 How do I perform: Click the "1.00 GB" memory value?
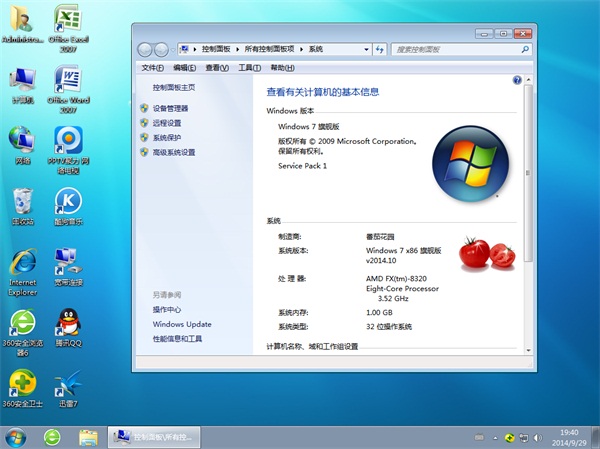point(379,312)
